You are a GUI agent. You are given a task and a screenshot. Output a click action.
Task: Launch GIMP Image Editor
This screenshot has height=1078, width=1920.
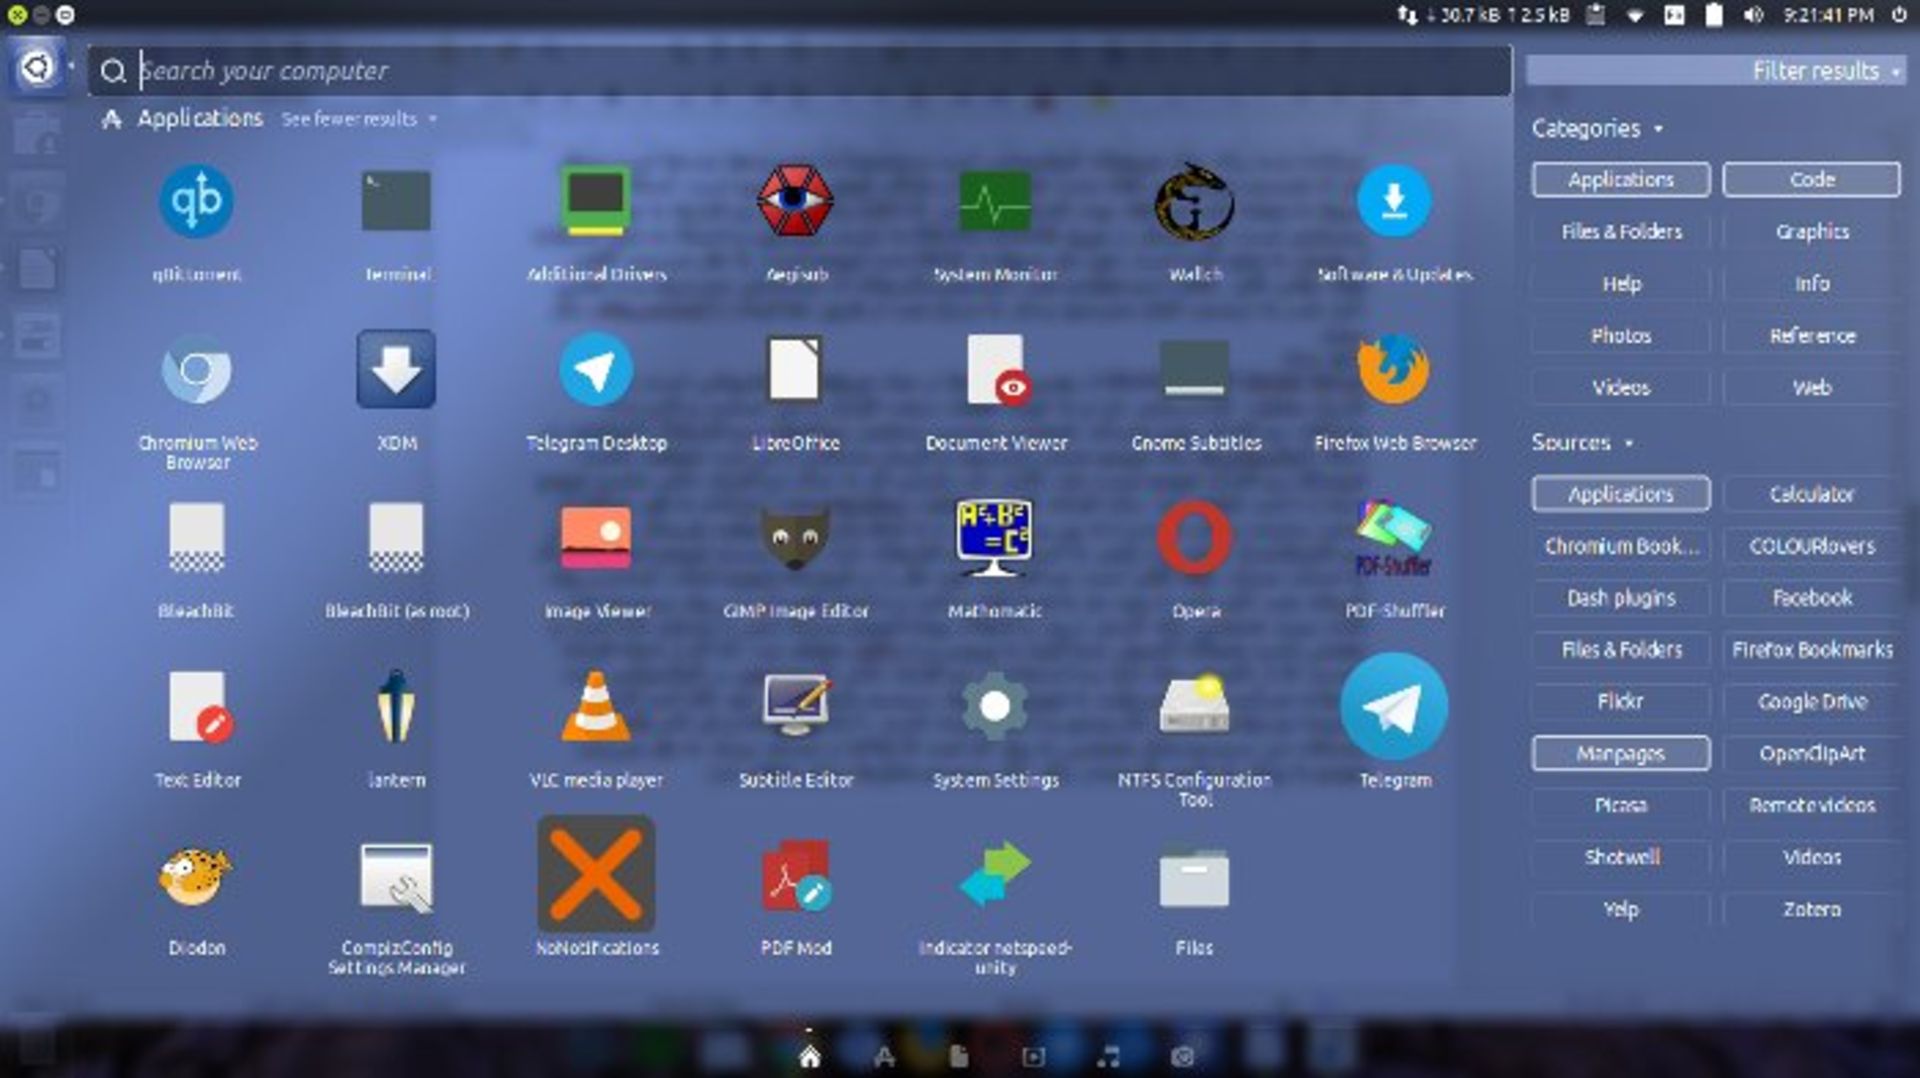(795, 538)
